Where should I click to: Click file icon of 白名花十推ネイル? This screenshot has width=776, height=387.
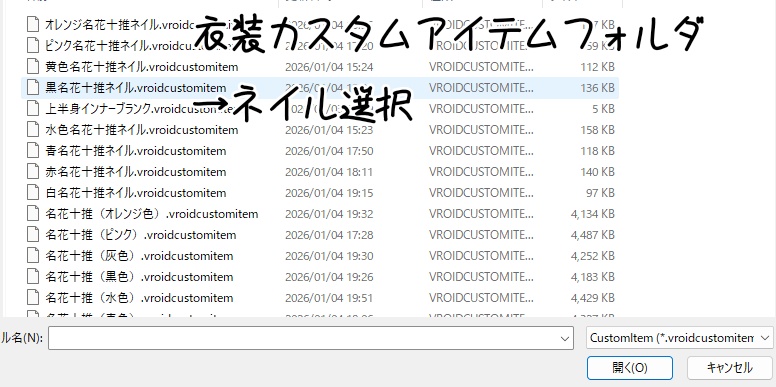(33, 193)
